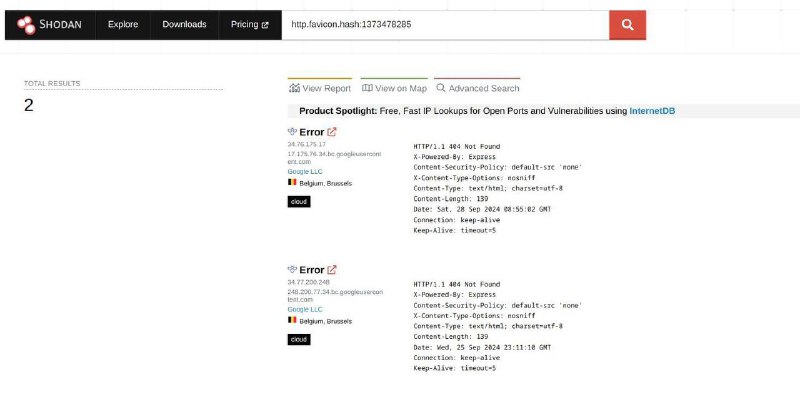
Task: Click hostname 248.200.77.34.bc.googleusercontent.com
Action: click(x=335, y=295)
